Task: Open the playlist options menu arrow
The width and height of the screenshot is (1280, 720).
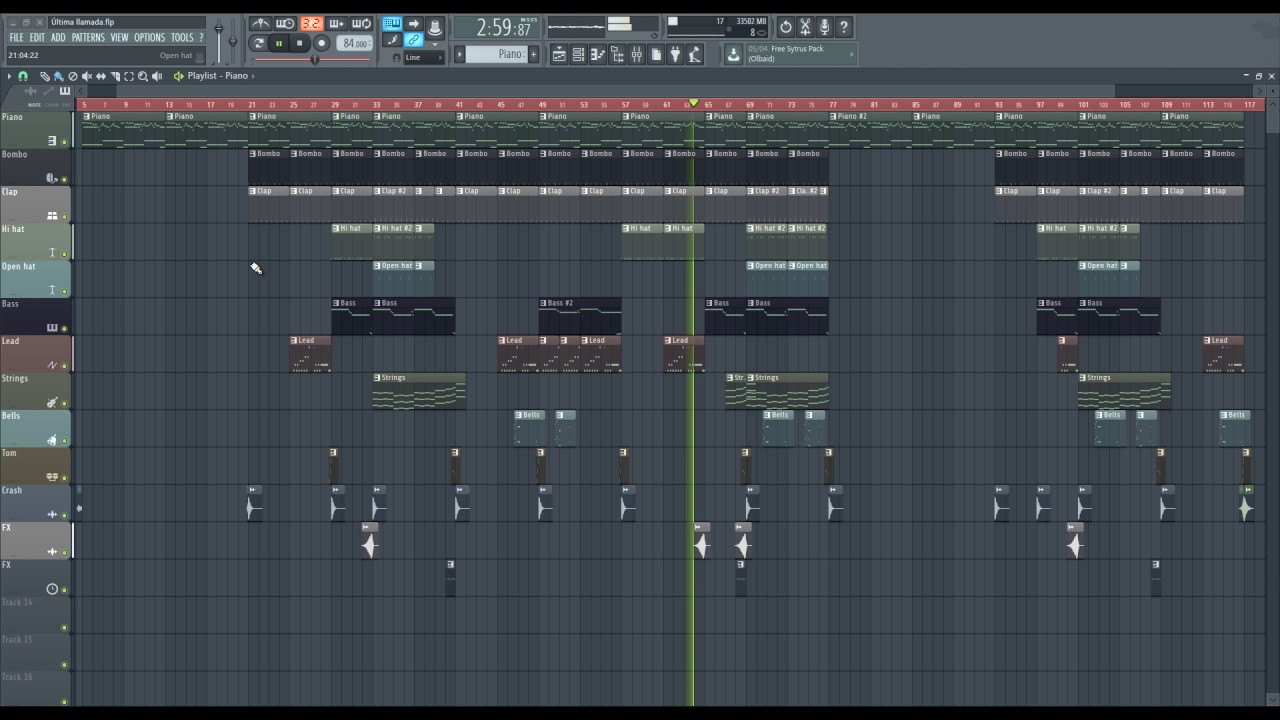Action: pyautogui.click(x=9, y=76)
